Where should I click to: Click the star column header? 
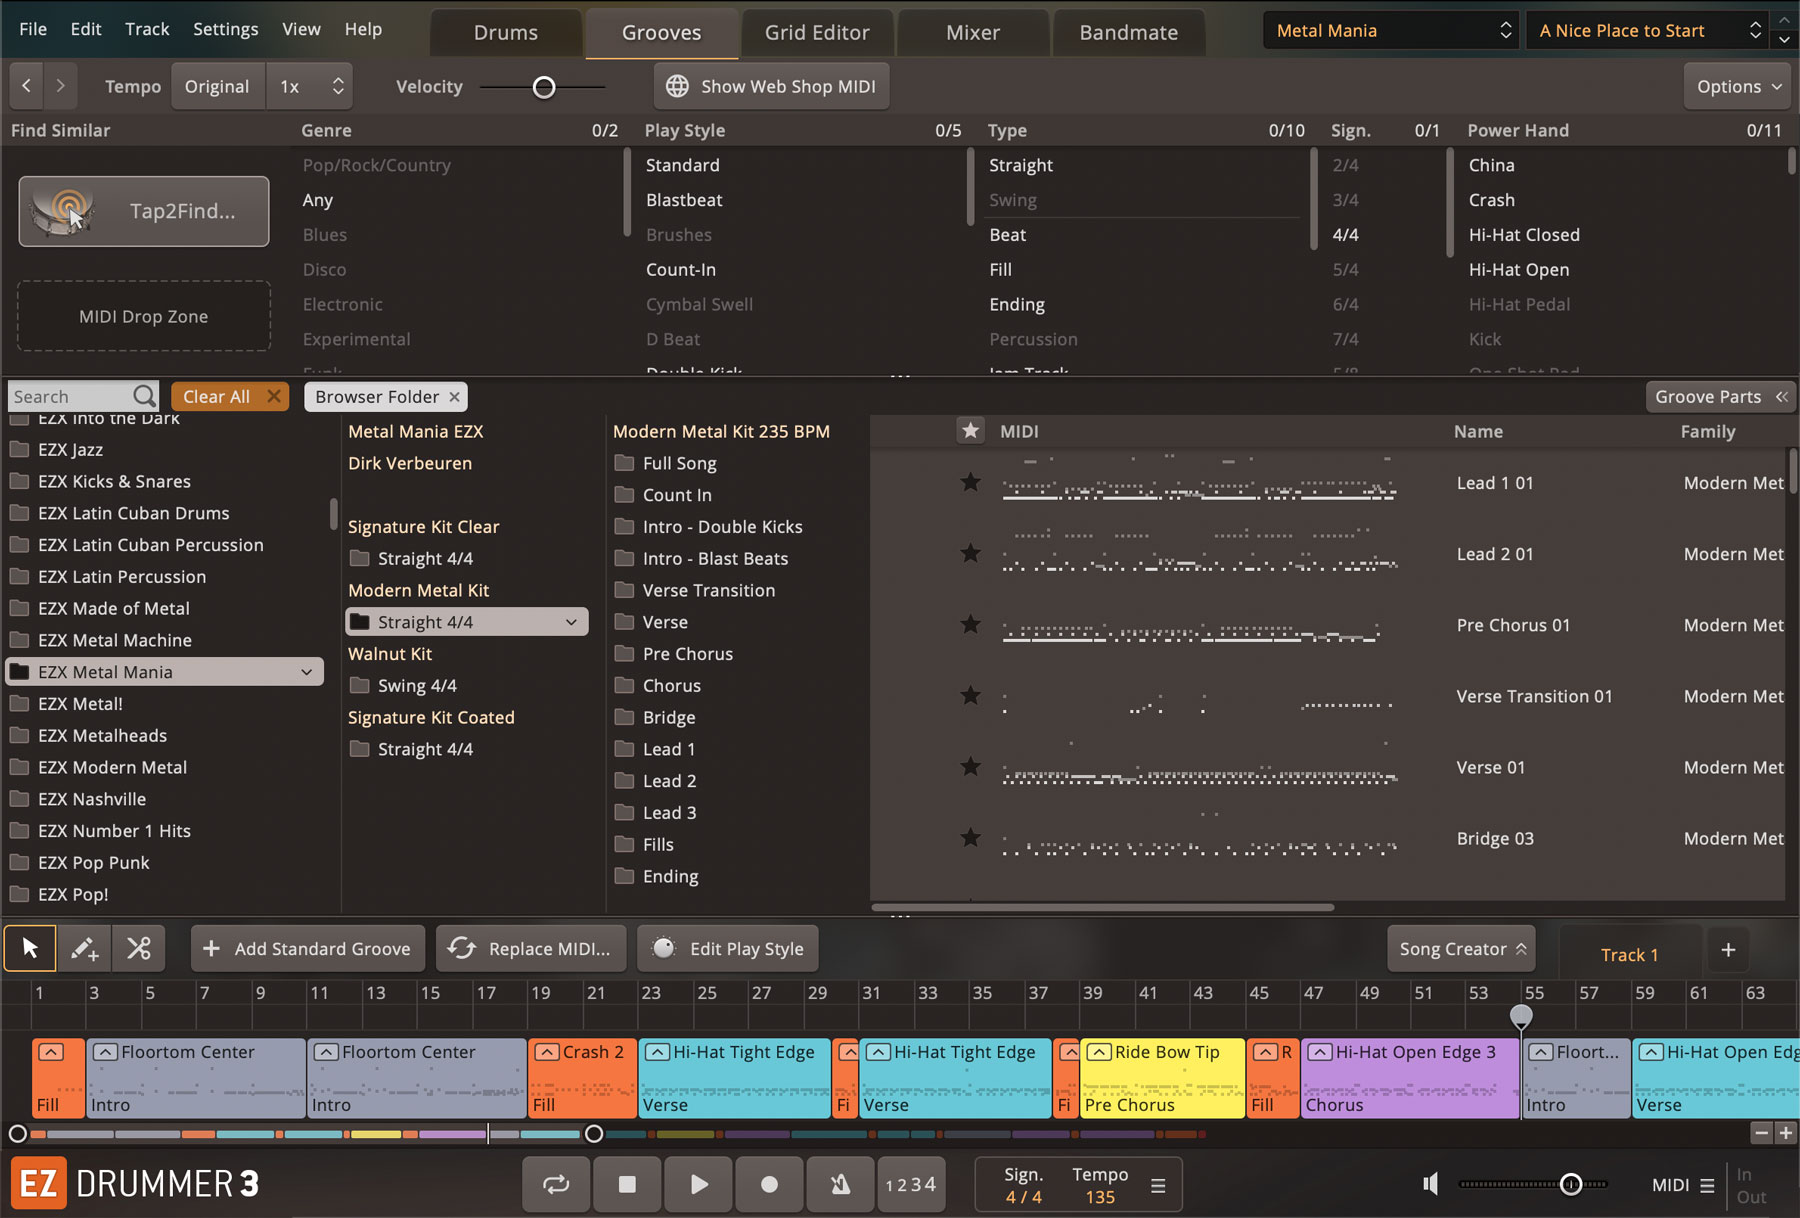point(970,431)
